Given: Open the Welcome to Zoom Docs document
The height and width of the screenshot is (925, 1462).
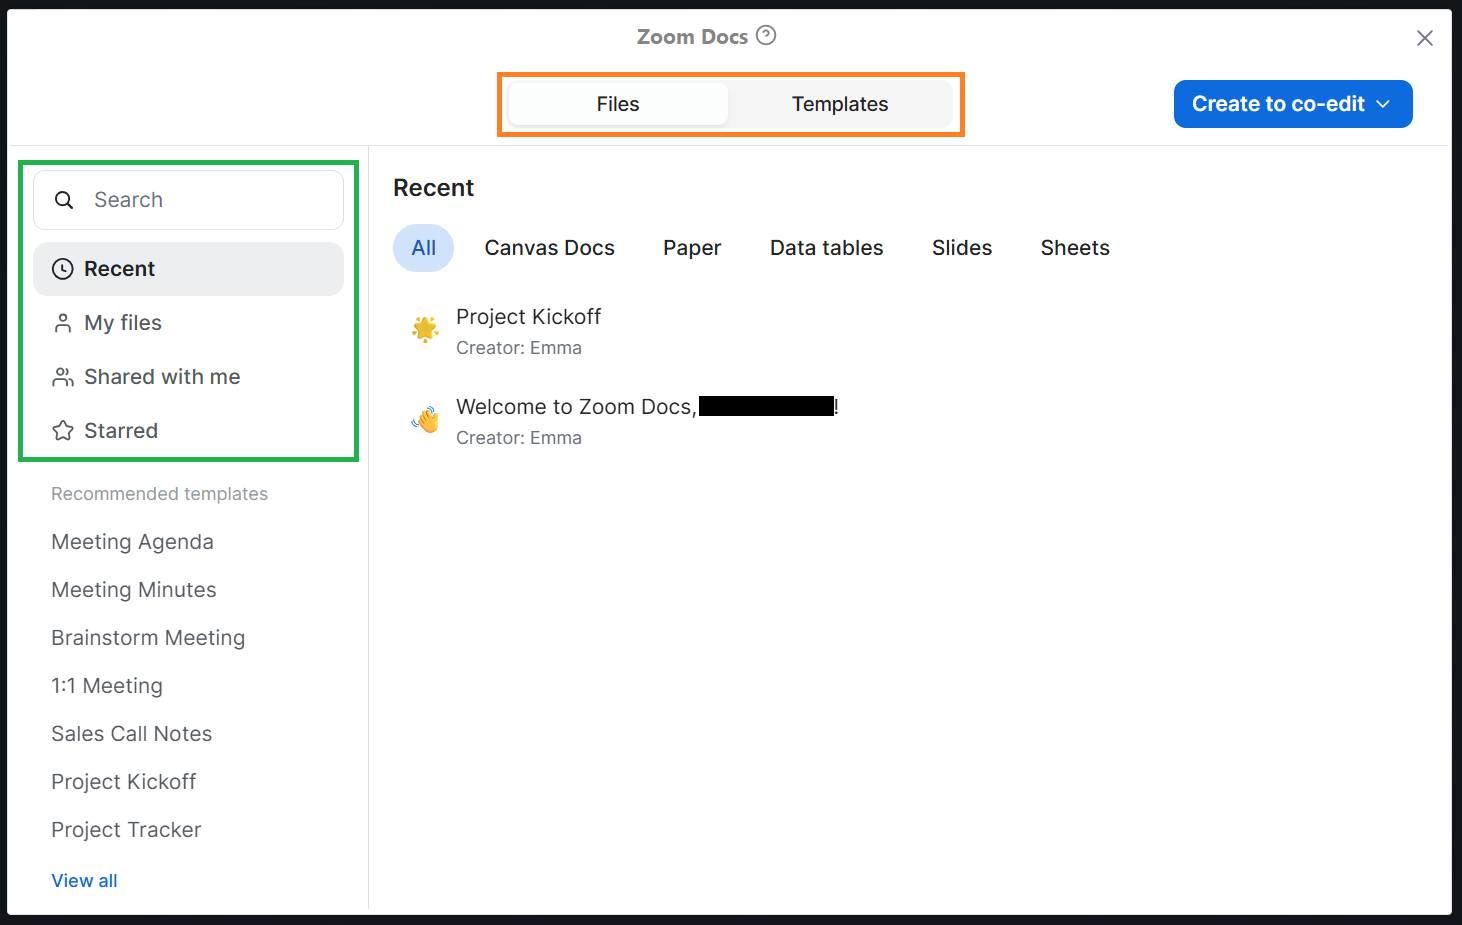Looking at the screenshot, I should [x=647, y=407].
